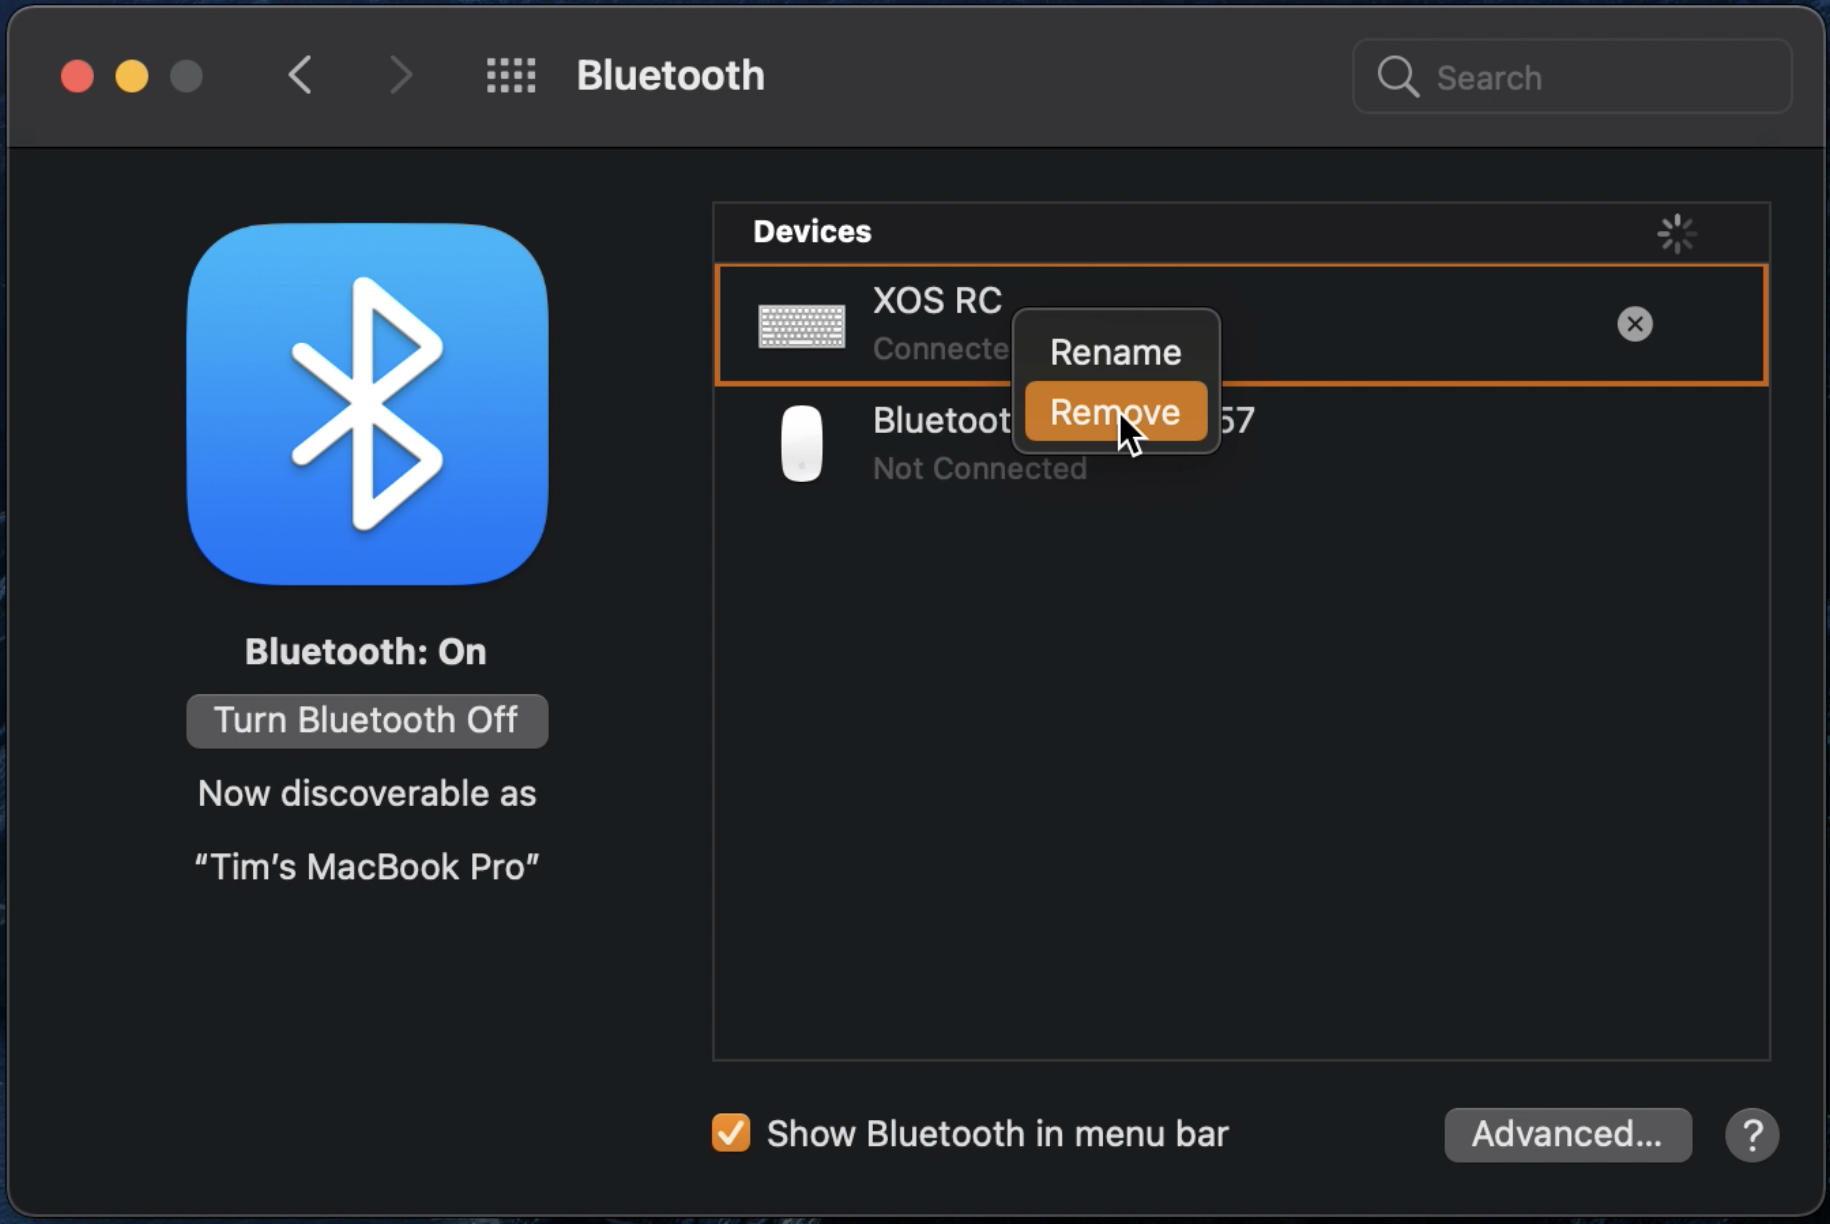This screenshot has height=1224, width=1830.
Task: Select the XOS RC device name
Action: (937, 300)
